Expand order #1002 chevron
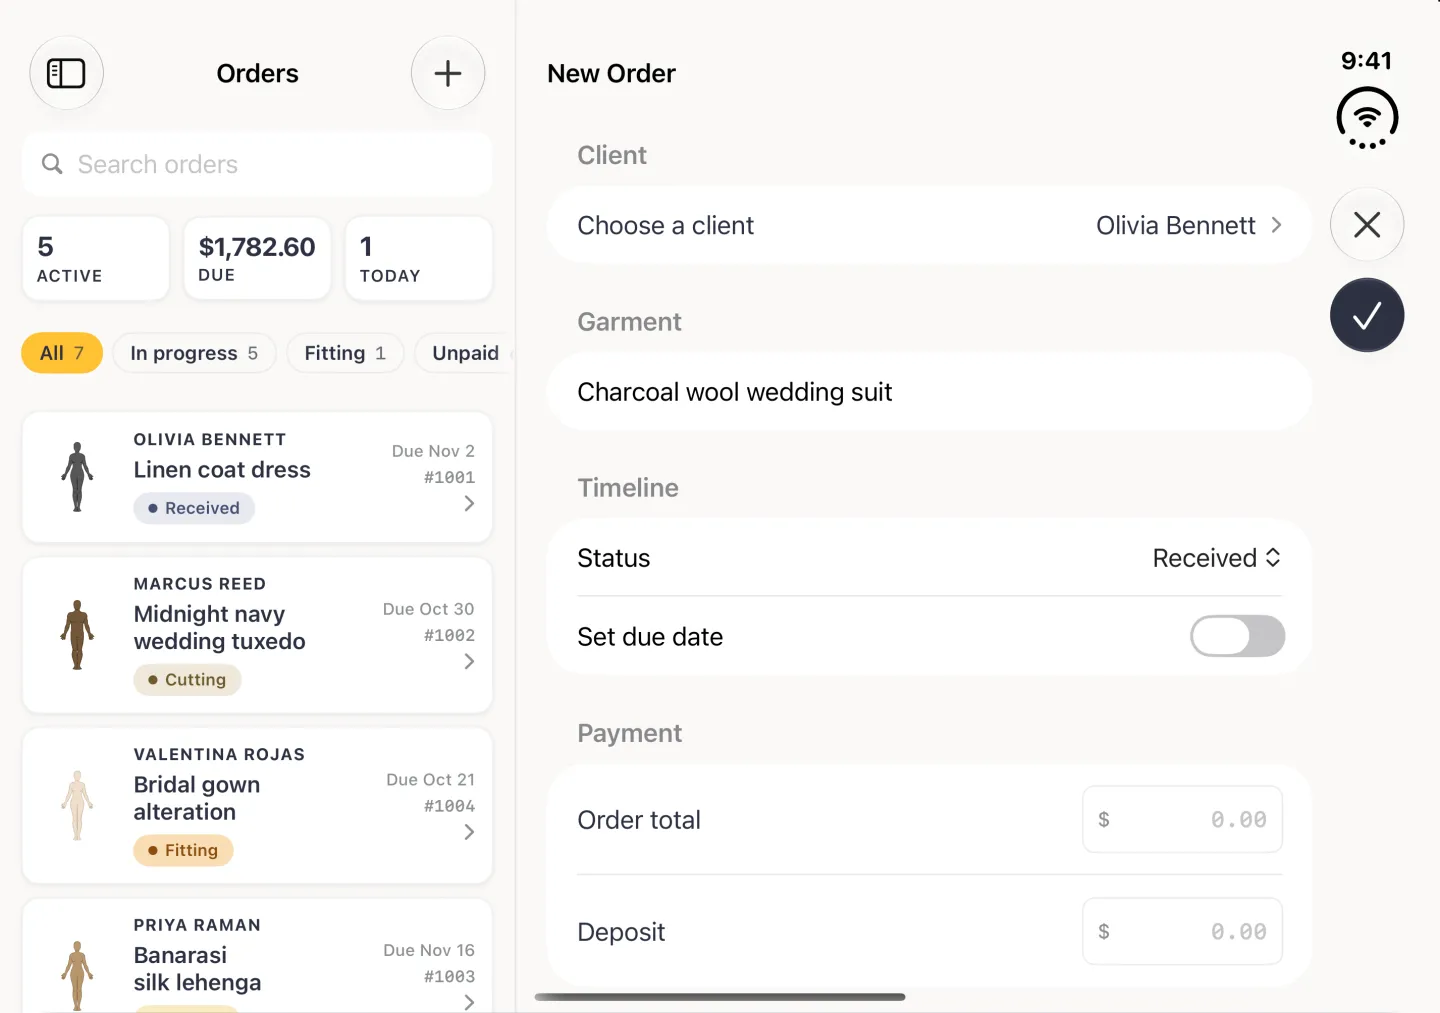The height and width of the screenshot is (1013, 1440). point(469,662)
